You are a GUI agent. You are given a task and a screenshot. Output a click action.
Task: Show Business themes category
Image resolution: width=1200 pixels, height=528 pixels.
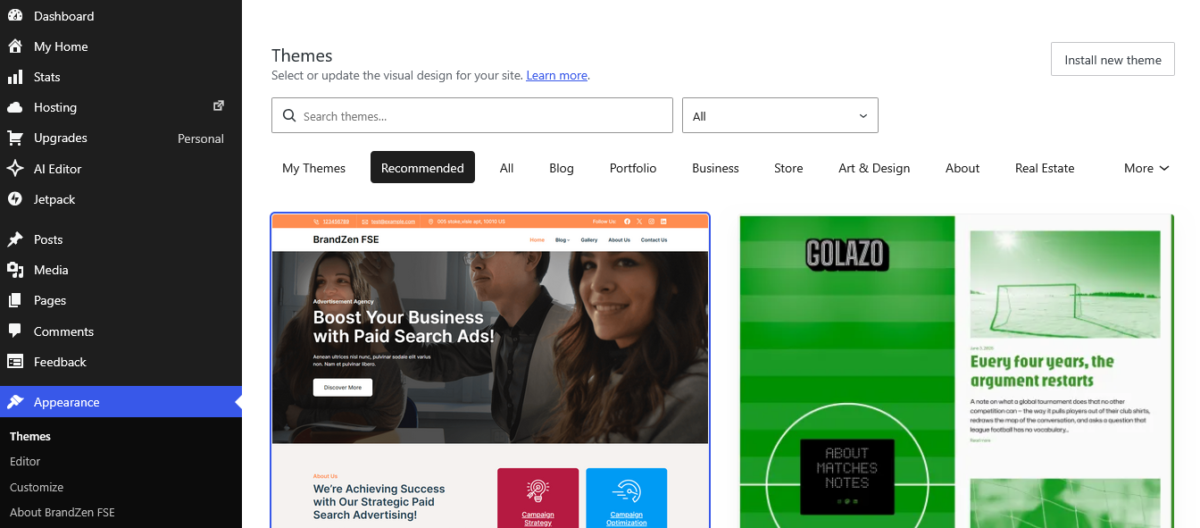[x=715, y=168]
